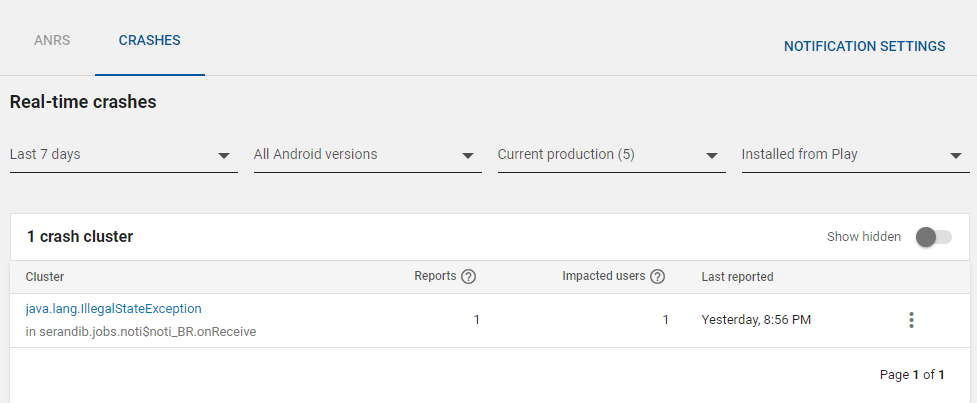Click the Last reported column header
The image size is (977, 403).
click(737, 277)
